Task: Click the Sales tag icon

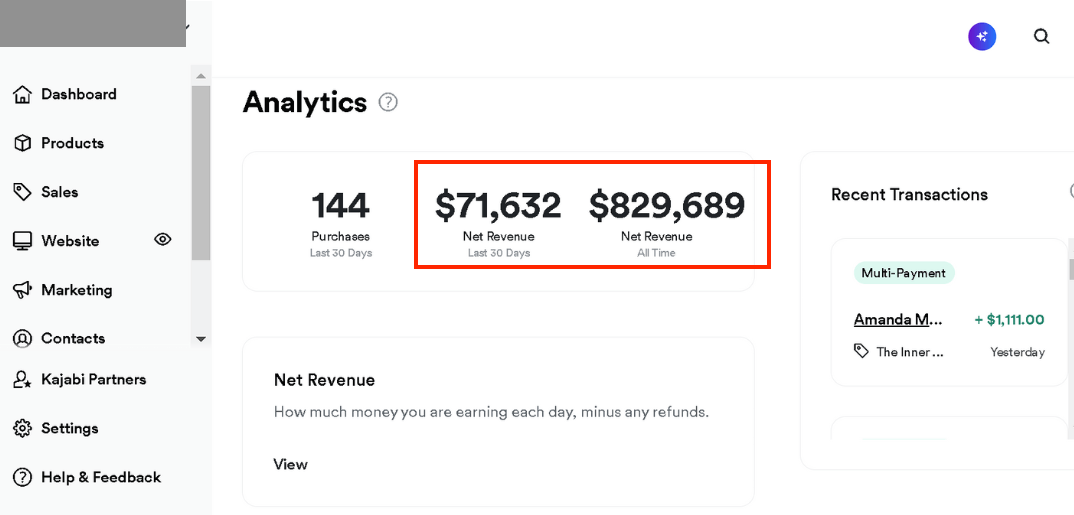Action: click(x=22, y=192)
